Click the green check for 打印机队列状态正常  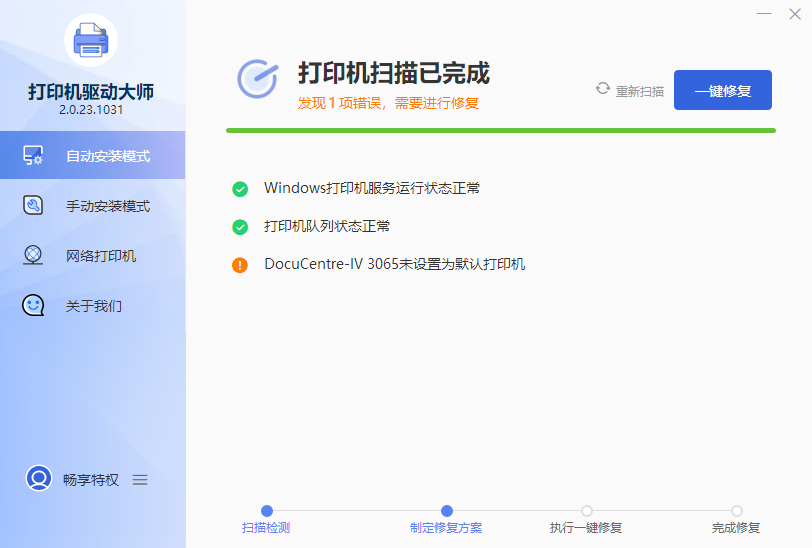pos(240,227)
